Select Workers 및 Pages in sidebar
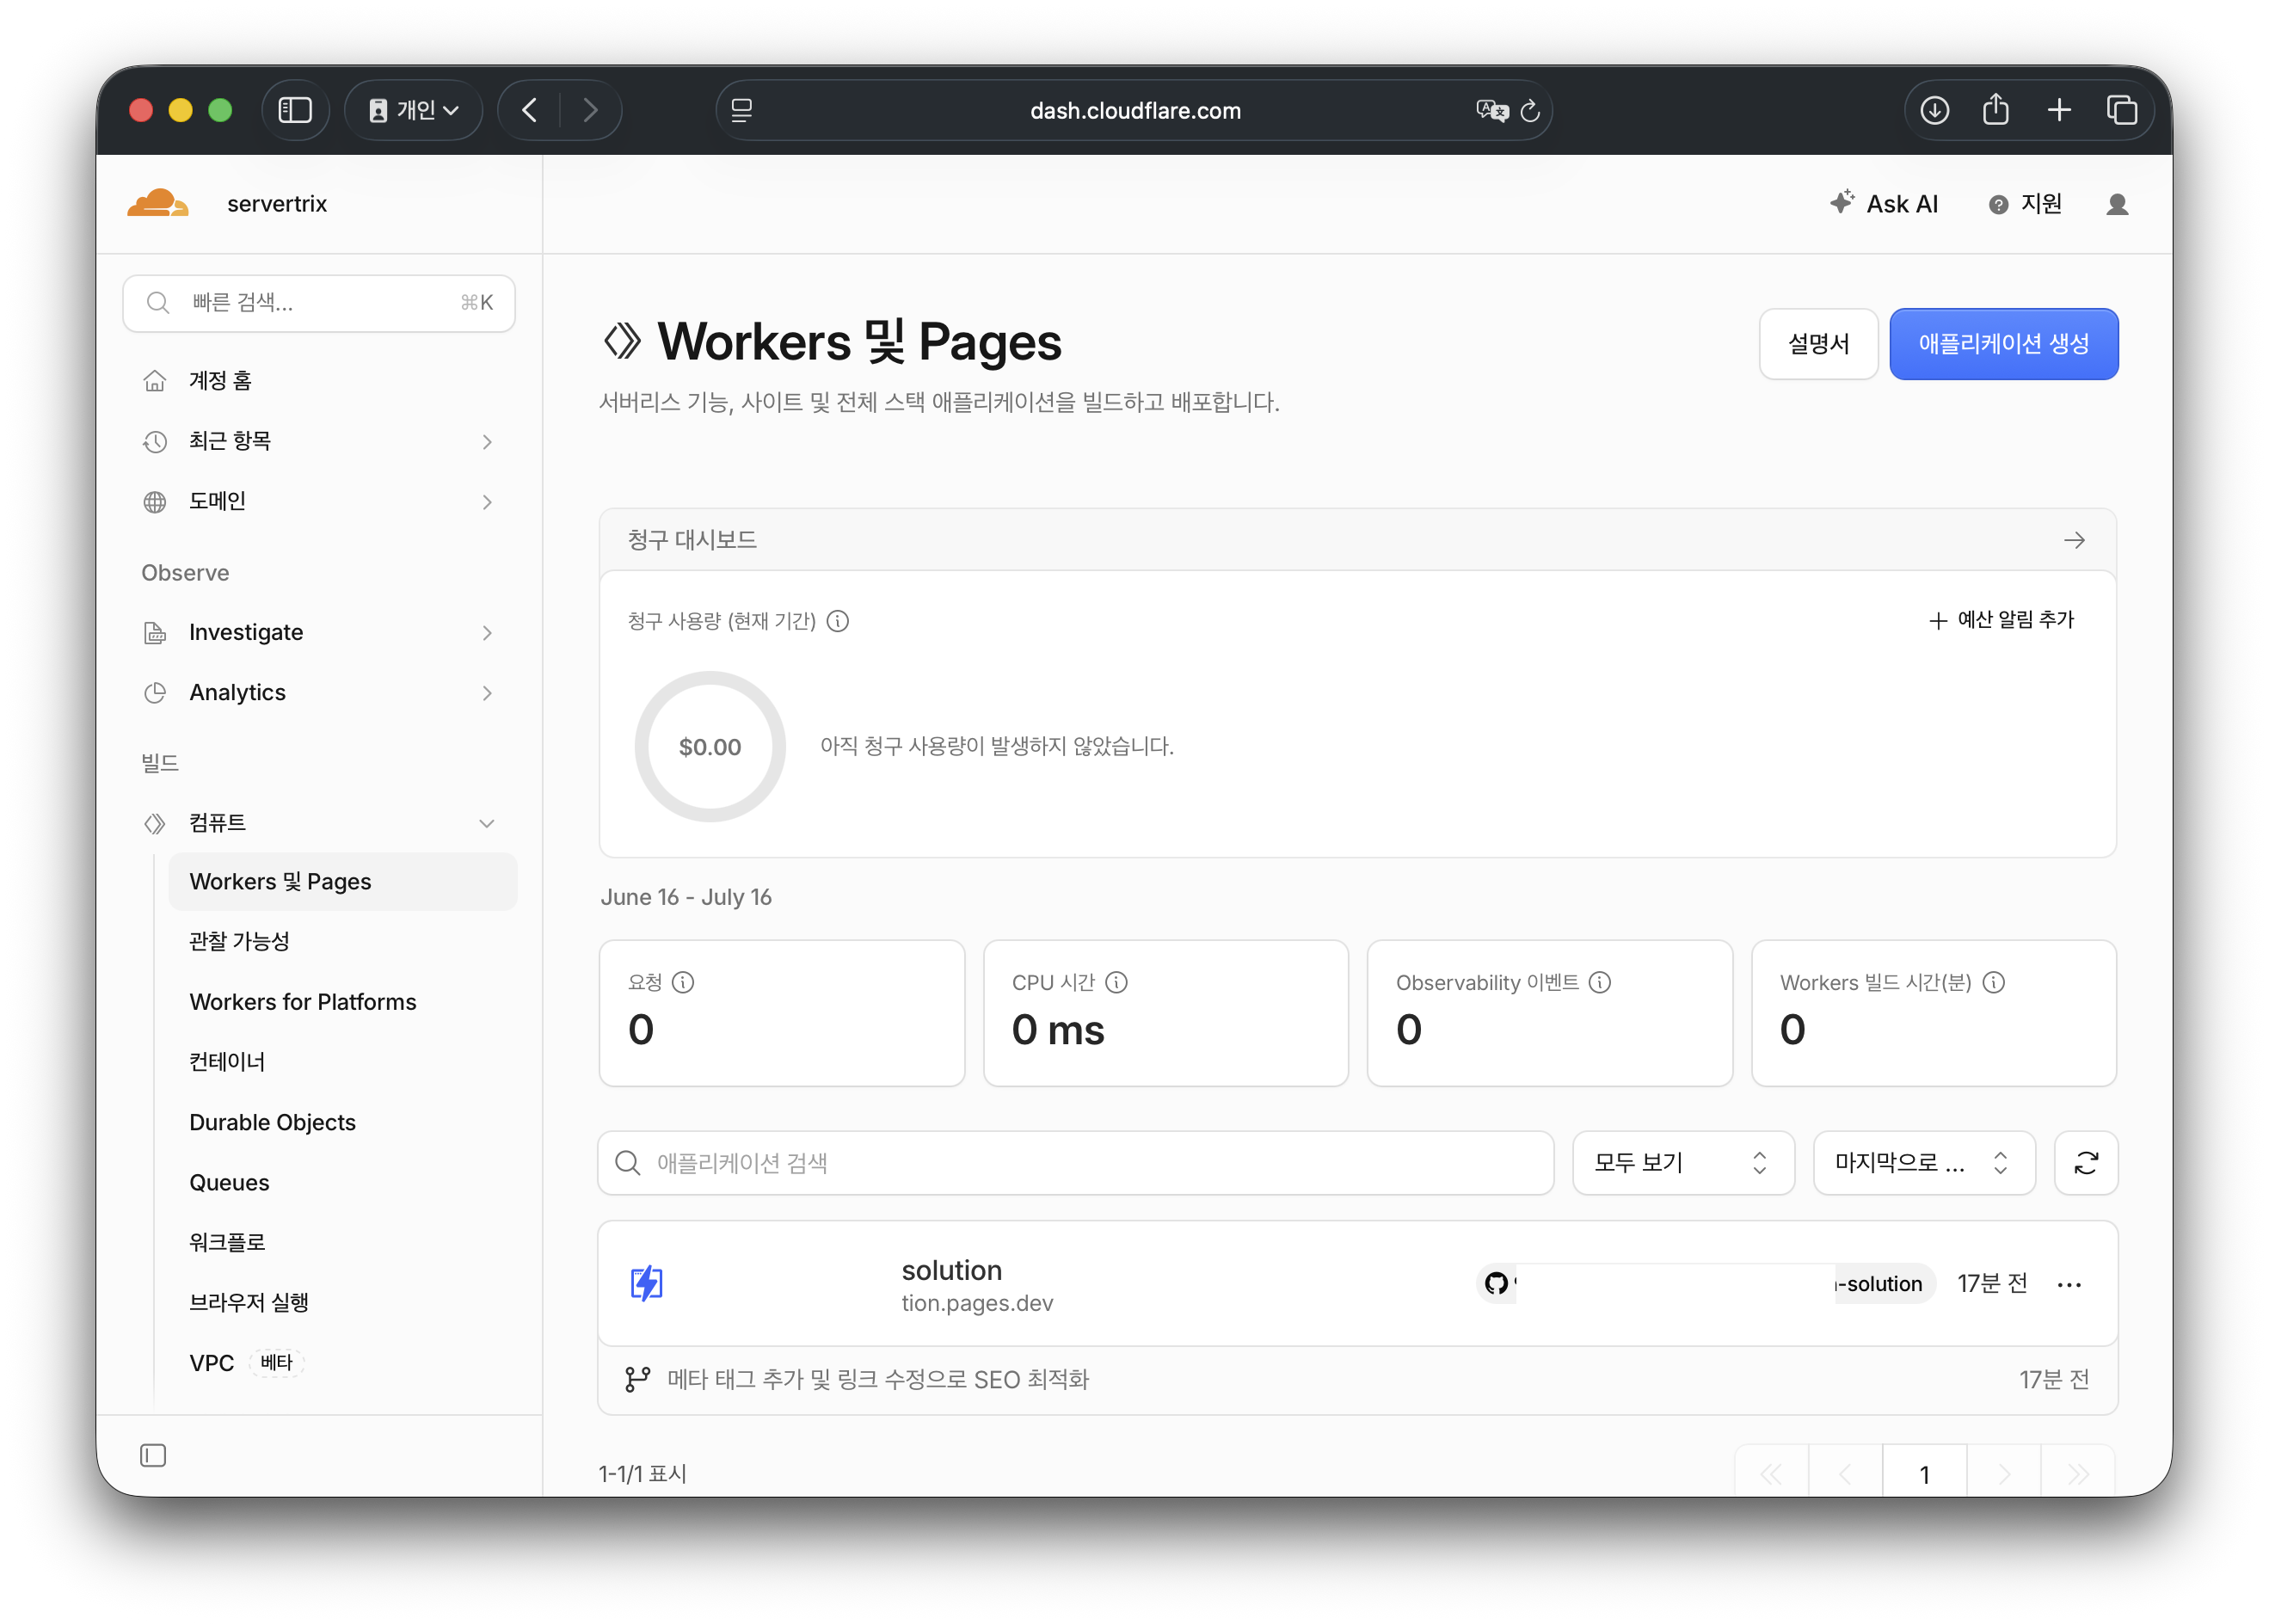The width and height of the screenshot is (2269, 1624). tap(343, 882)
